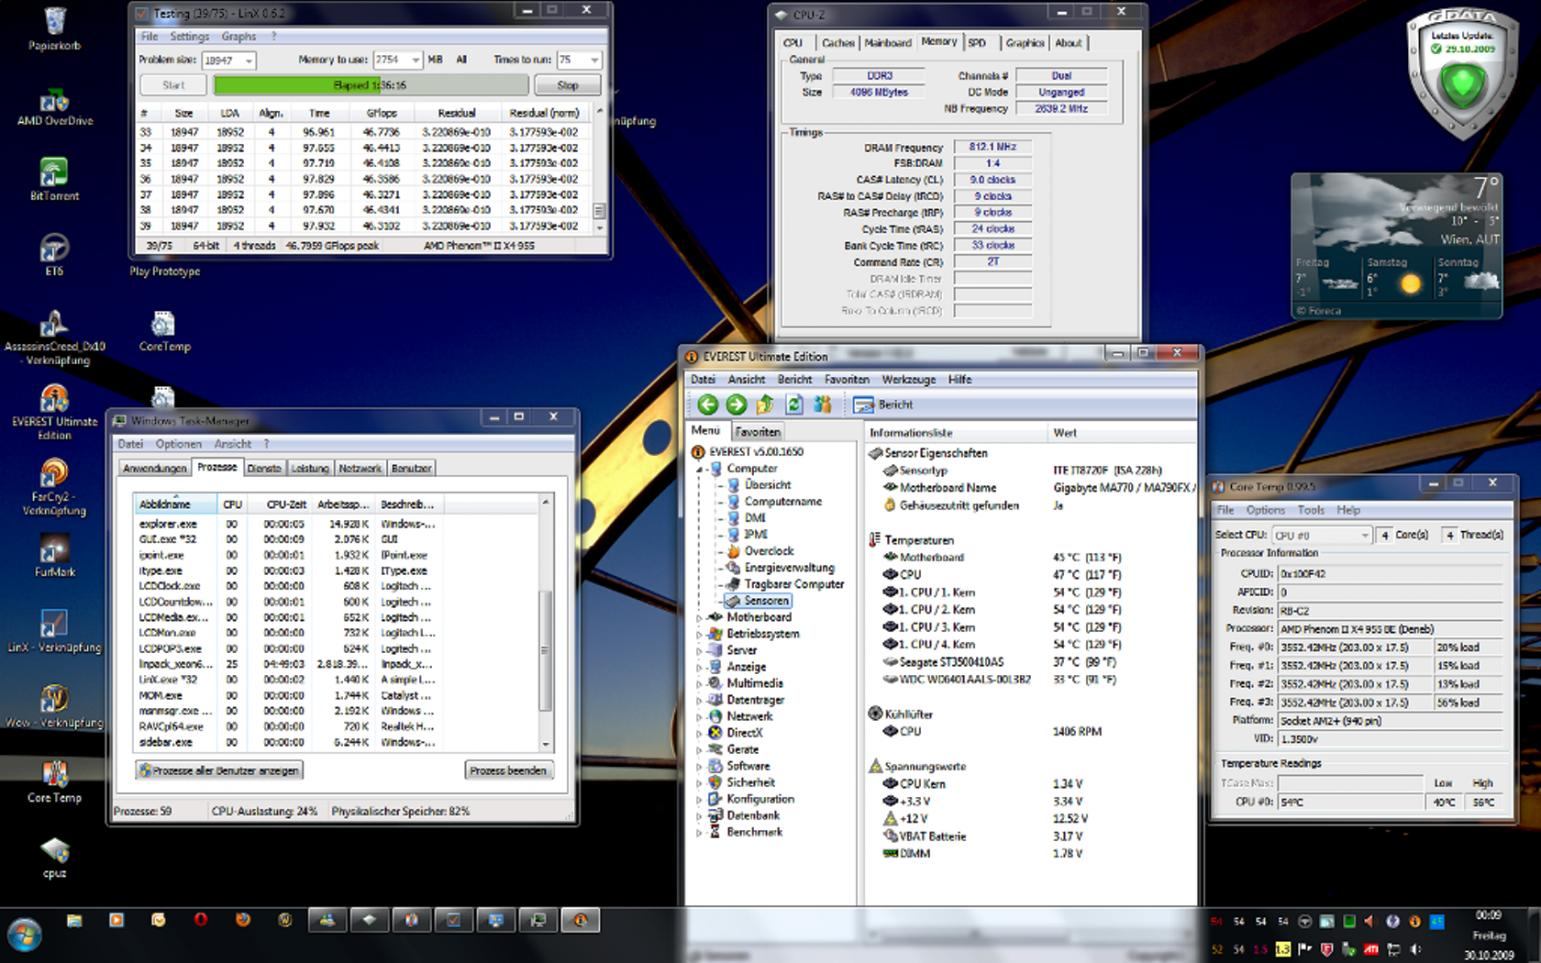The image size is (1541, 963).
Task: Click the green Forward arrow in EVEREST toolbar
Action: [x=736, y=404]
